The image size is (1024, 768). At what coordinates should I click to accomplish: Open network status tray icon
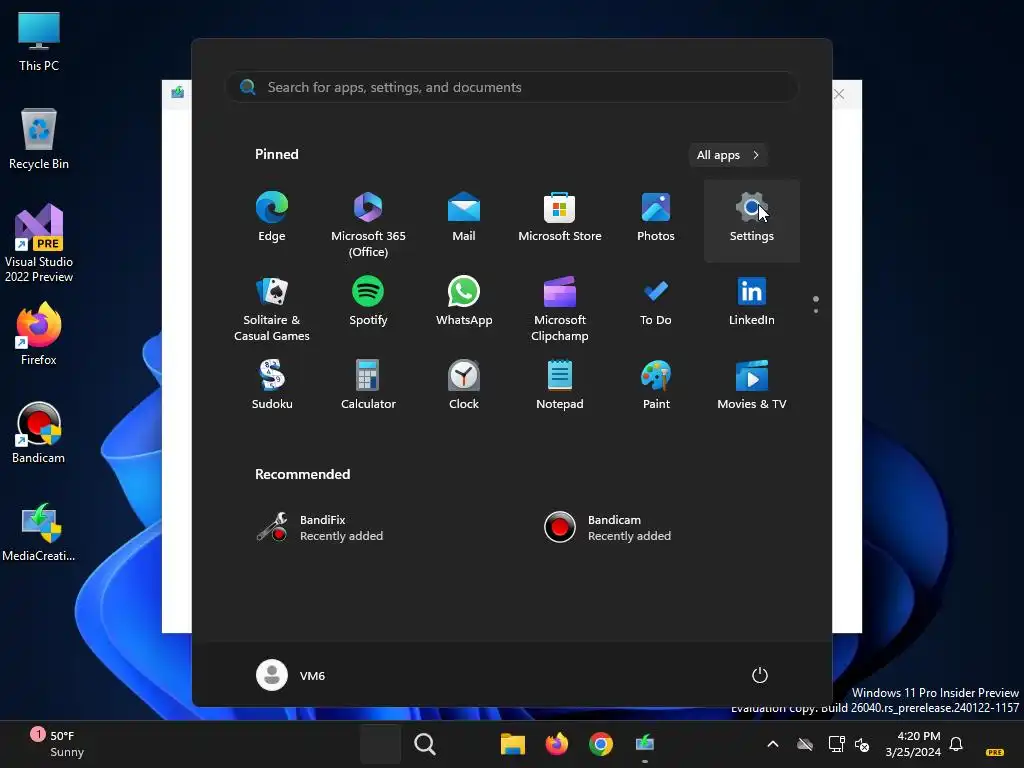coord(837,744)
